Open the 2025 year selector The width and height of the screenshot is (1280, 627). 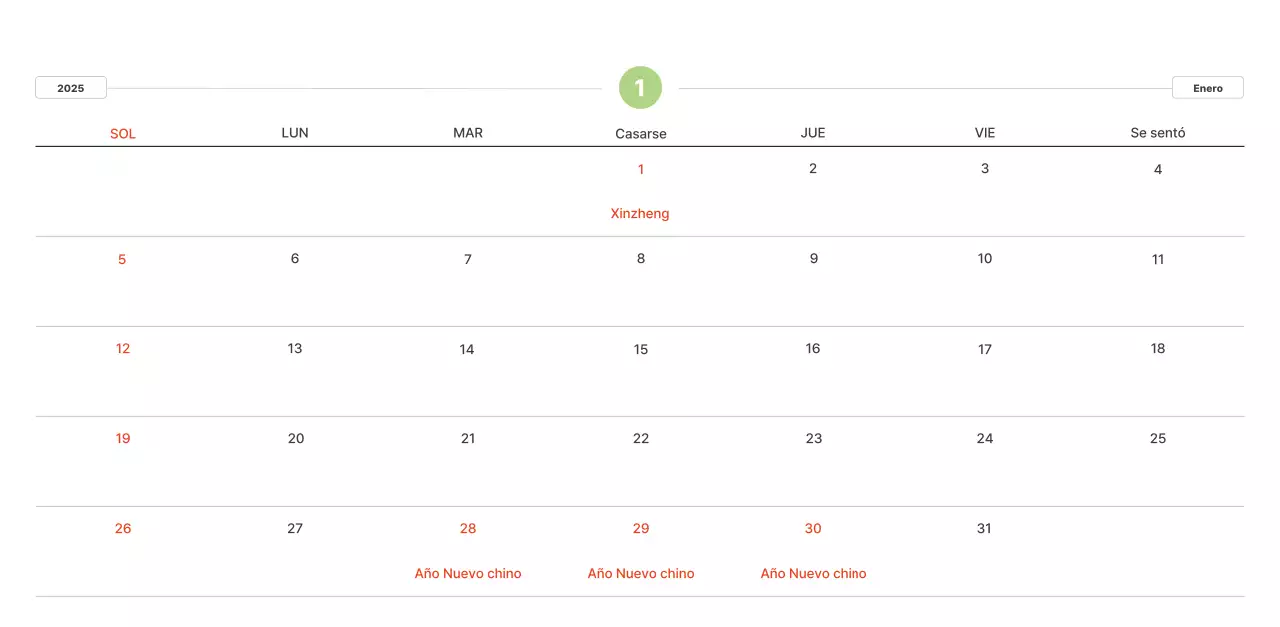[x=71, y=88]
